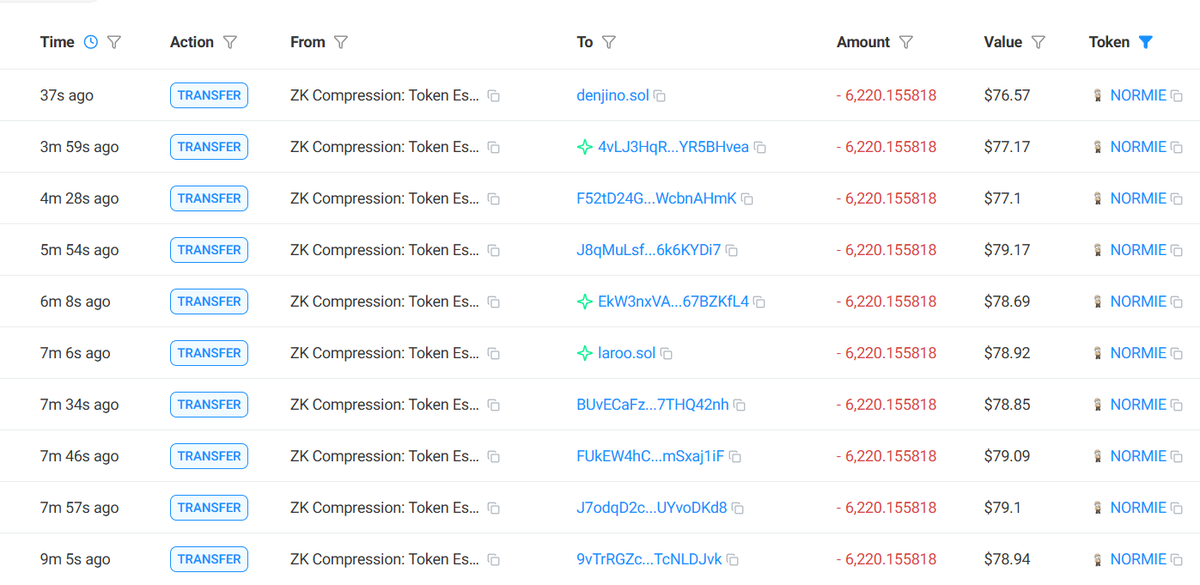Open the active Token column filter
1200x585 pixels.
[1146, 42]
